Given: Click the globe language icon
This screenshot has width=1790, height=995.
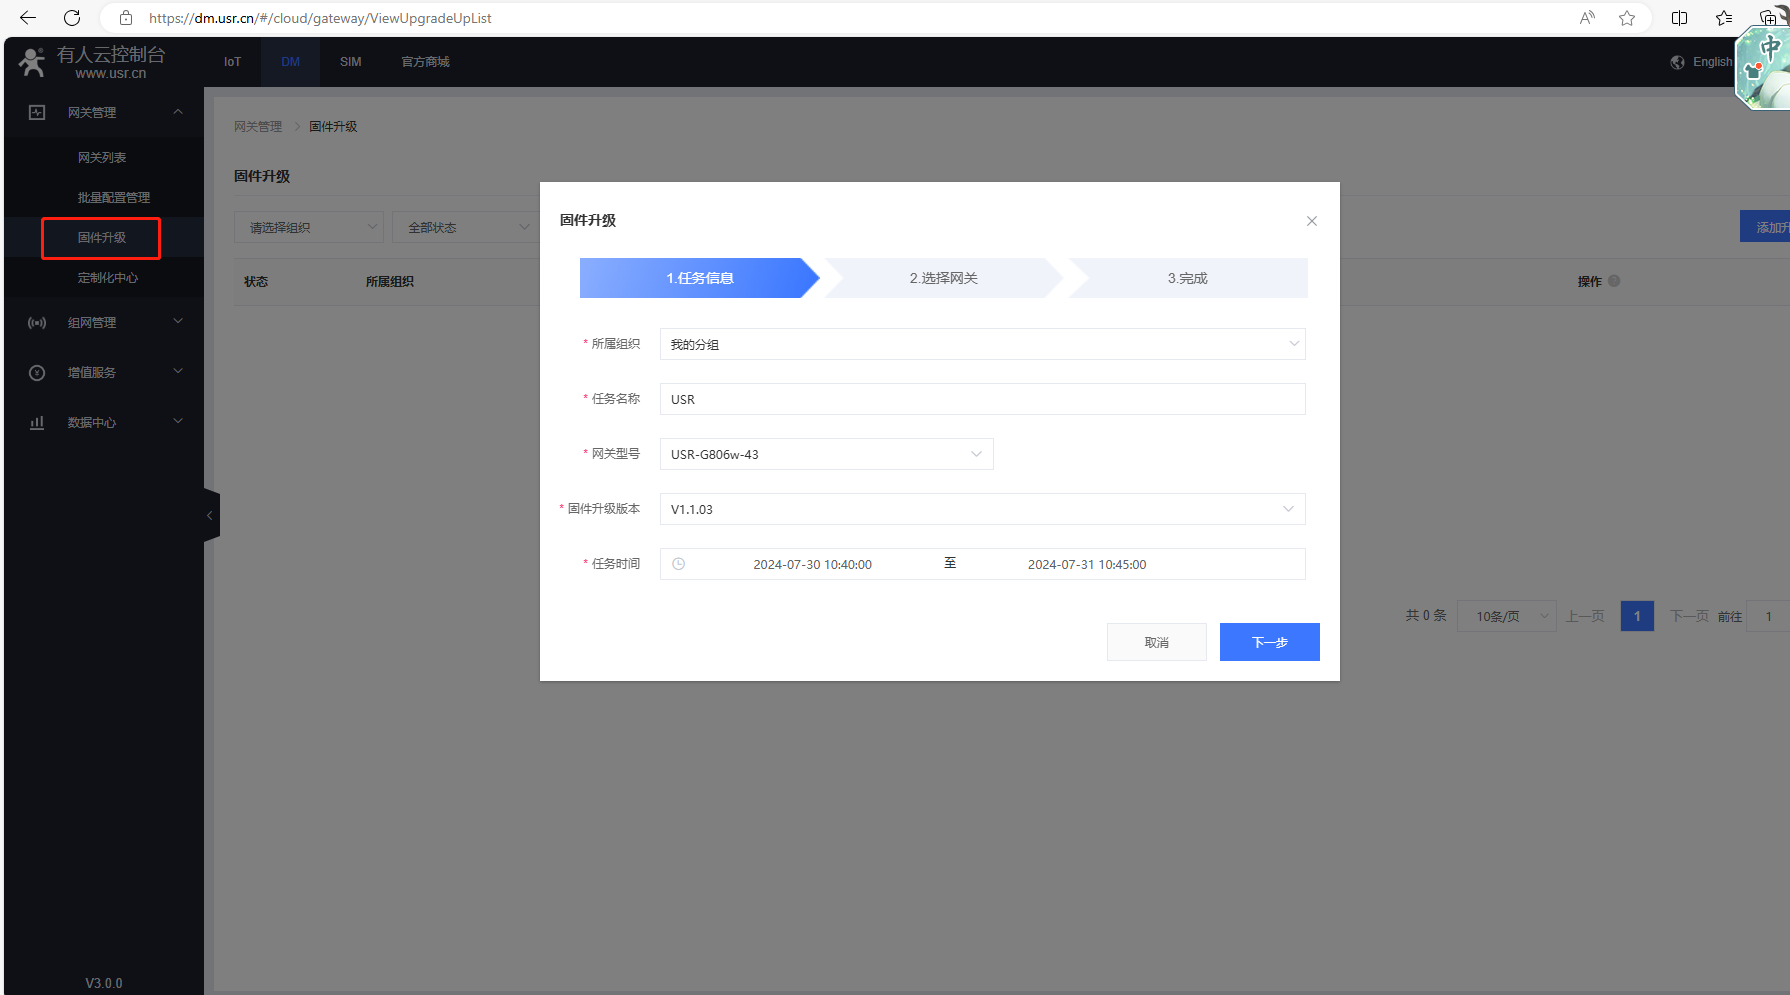Looking at the screenshot, I should point(1677,62).
